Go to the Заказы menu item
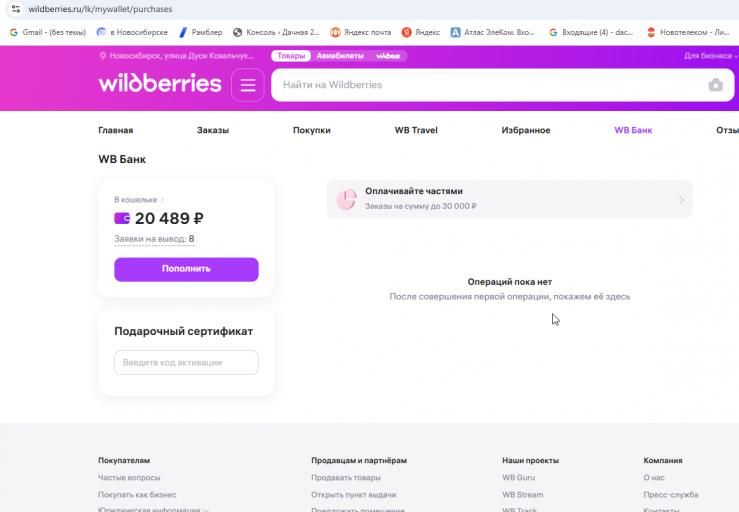The height and width of the screenshot is (512, 739). point(213,130)
